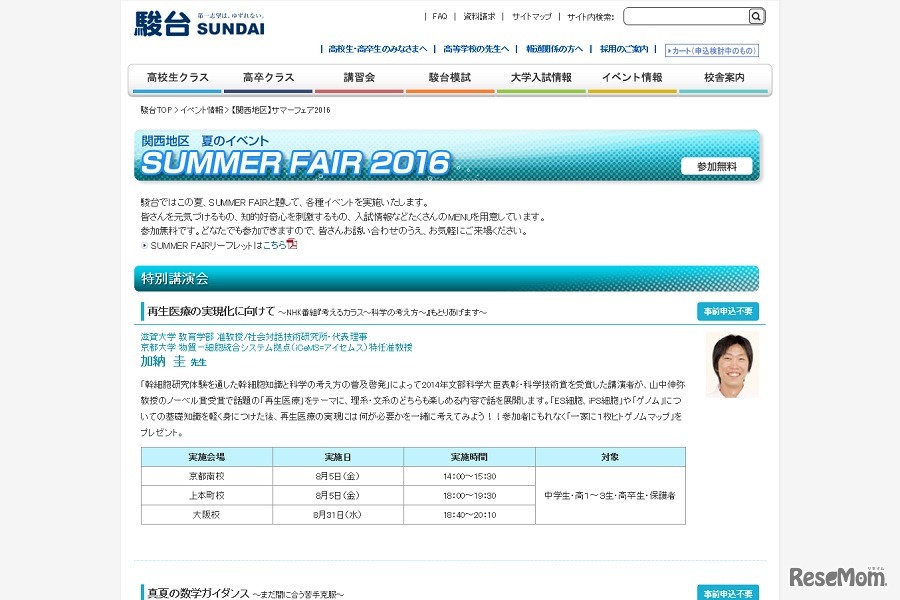Click inside the サイト内検索 search field
The image size is (900, 600).
[x=685, y=16]
